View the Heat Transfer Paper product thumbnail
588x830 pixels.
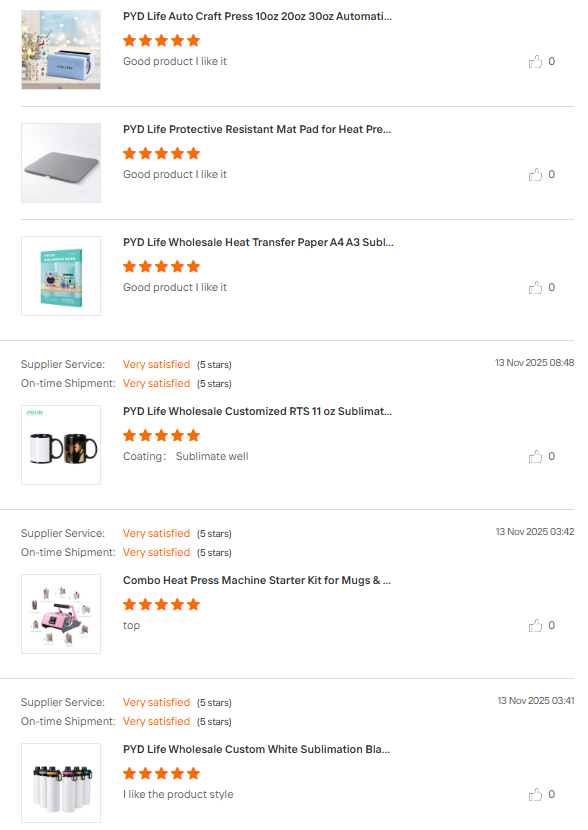(61, 276)
